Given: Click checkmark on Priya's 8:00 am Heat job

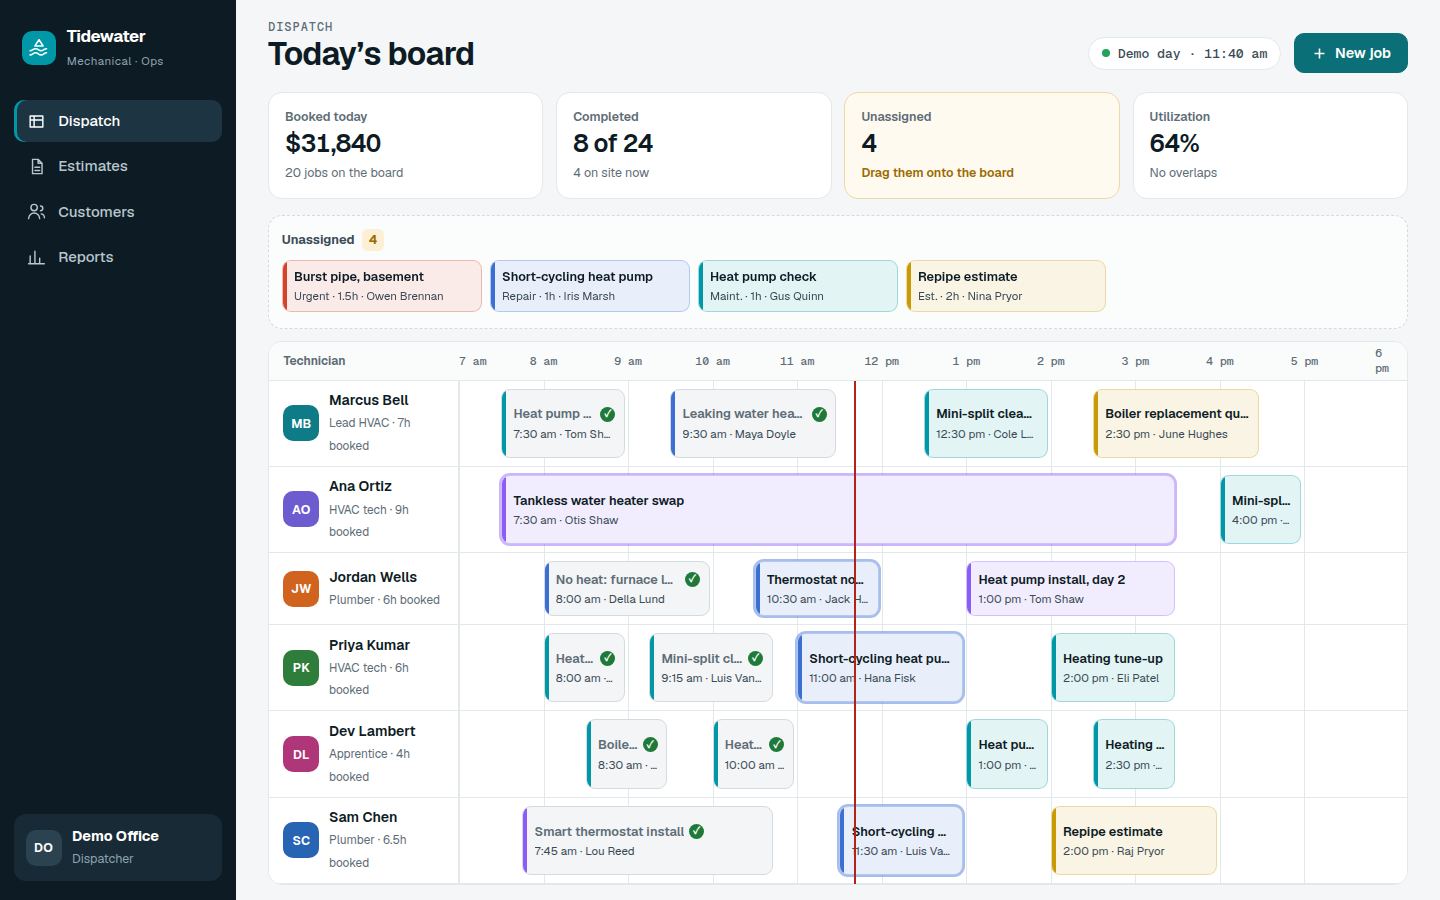Looking at the screenshot, I should click(x=607, y=658).
